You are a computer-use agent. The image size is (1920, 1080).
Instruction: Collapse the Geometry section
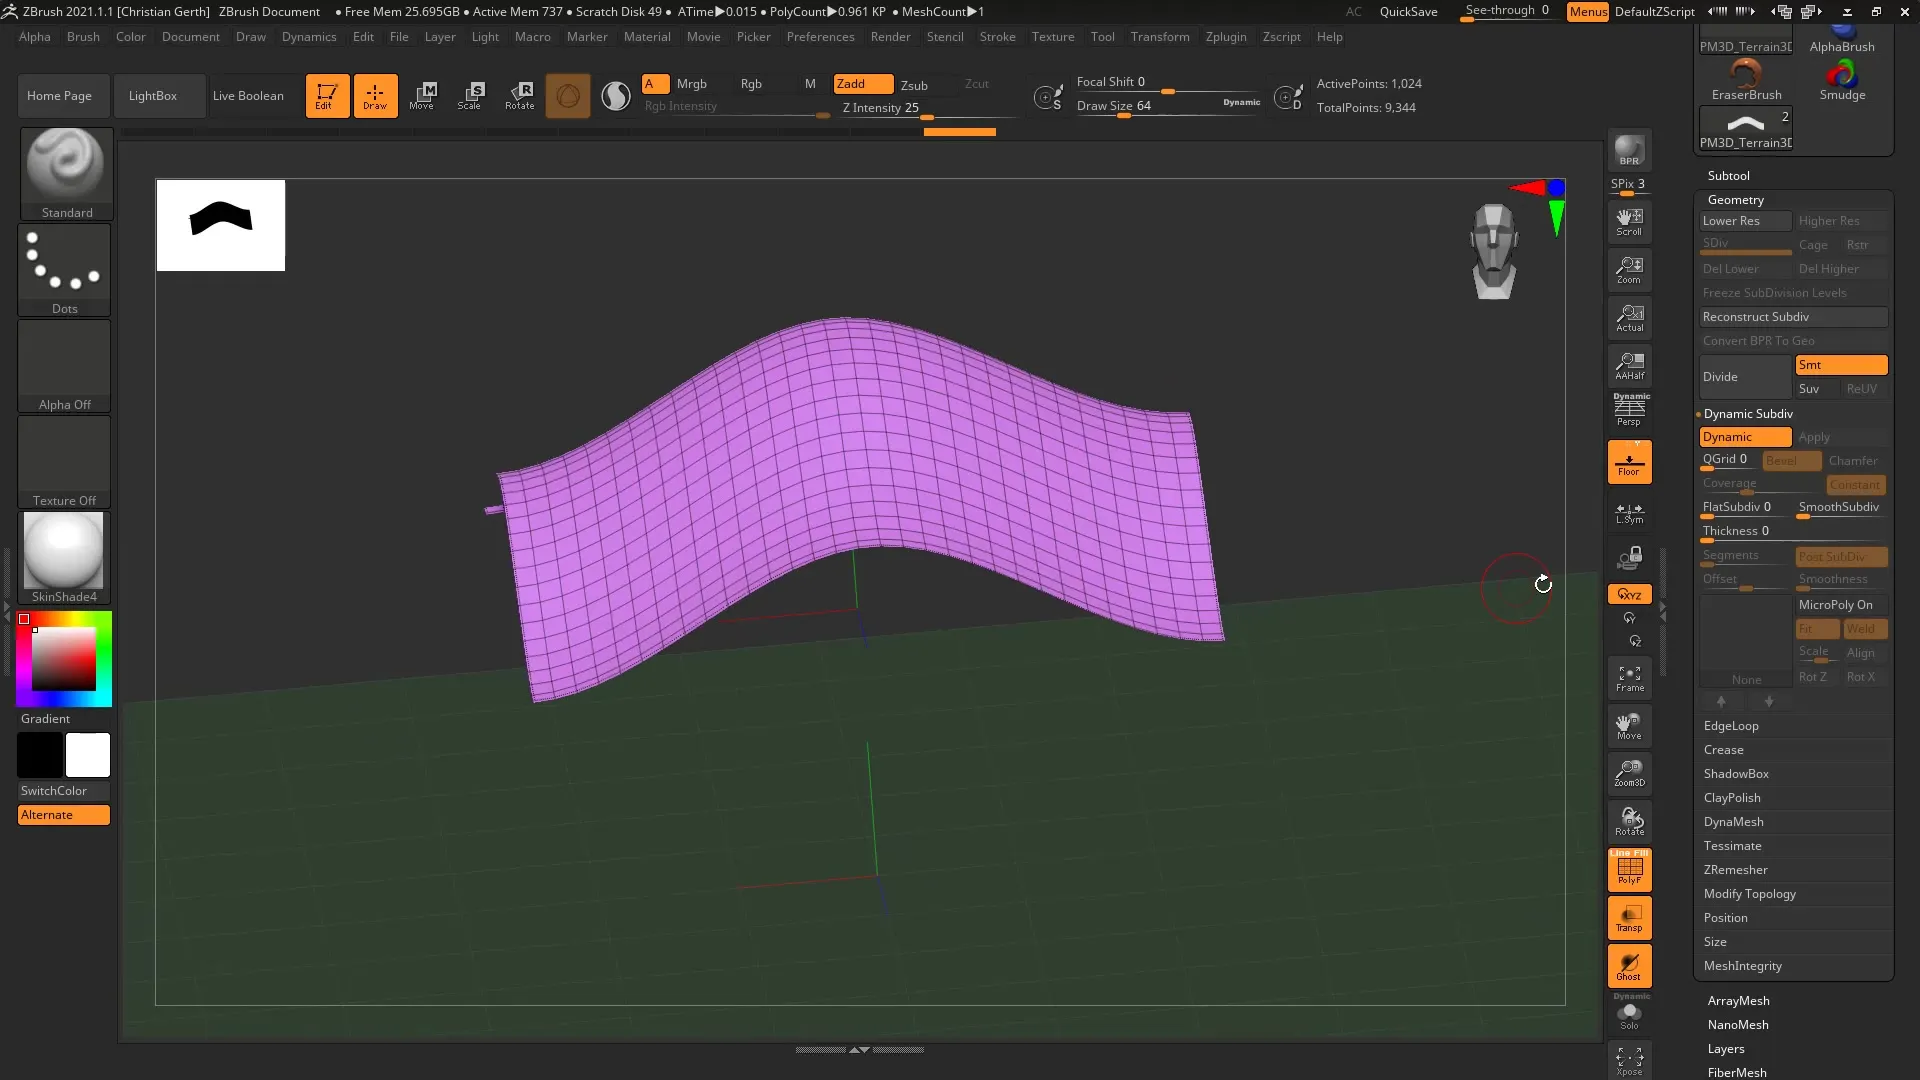pyautogui.click(x=1736, y=200)
